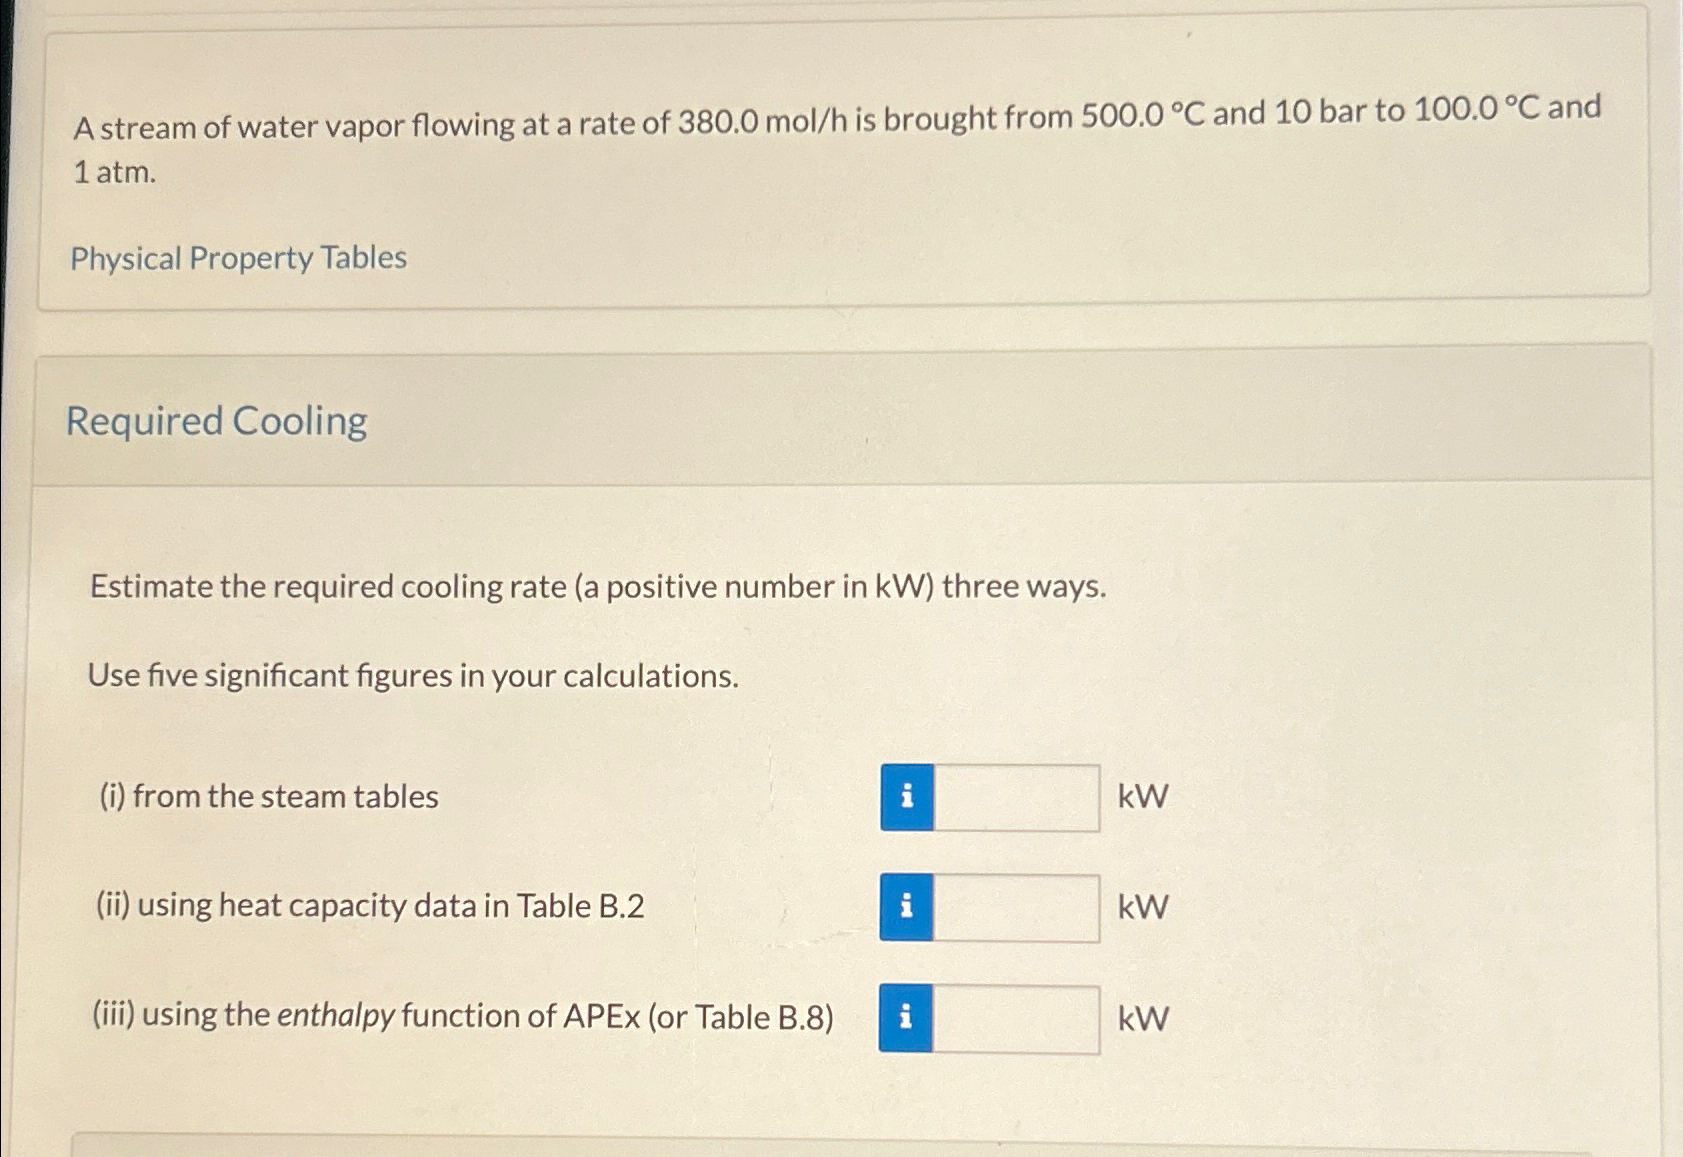The width and height of the screenshot is (1683, 1157).
Task: Select the 'Estimate the required cooling rate' prompt
Action: point(597,587)
